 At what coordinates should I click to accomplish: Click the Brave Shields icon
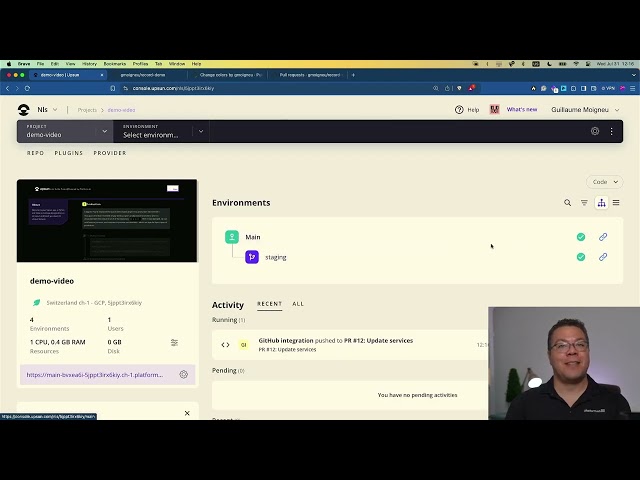459,88
